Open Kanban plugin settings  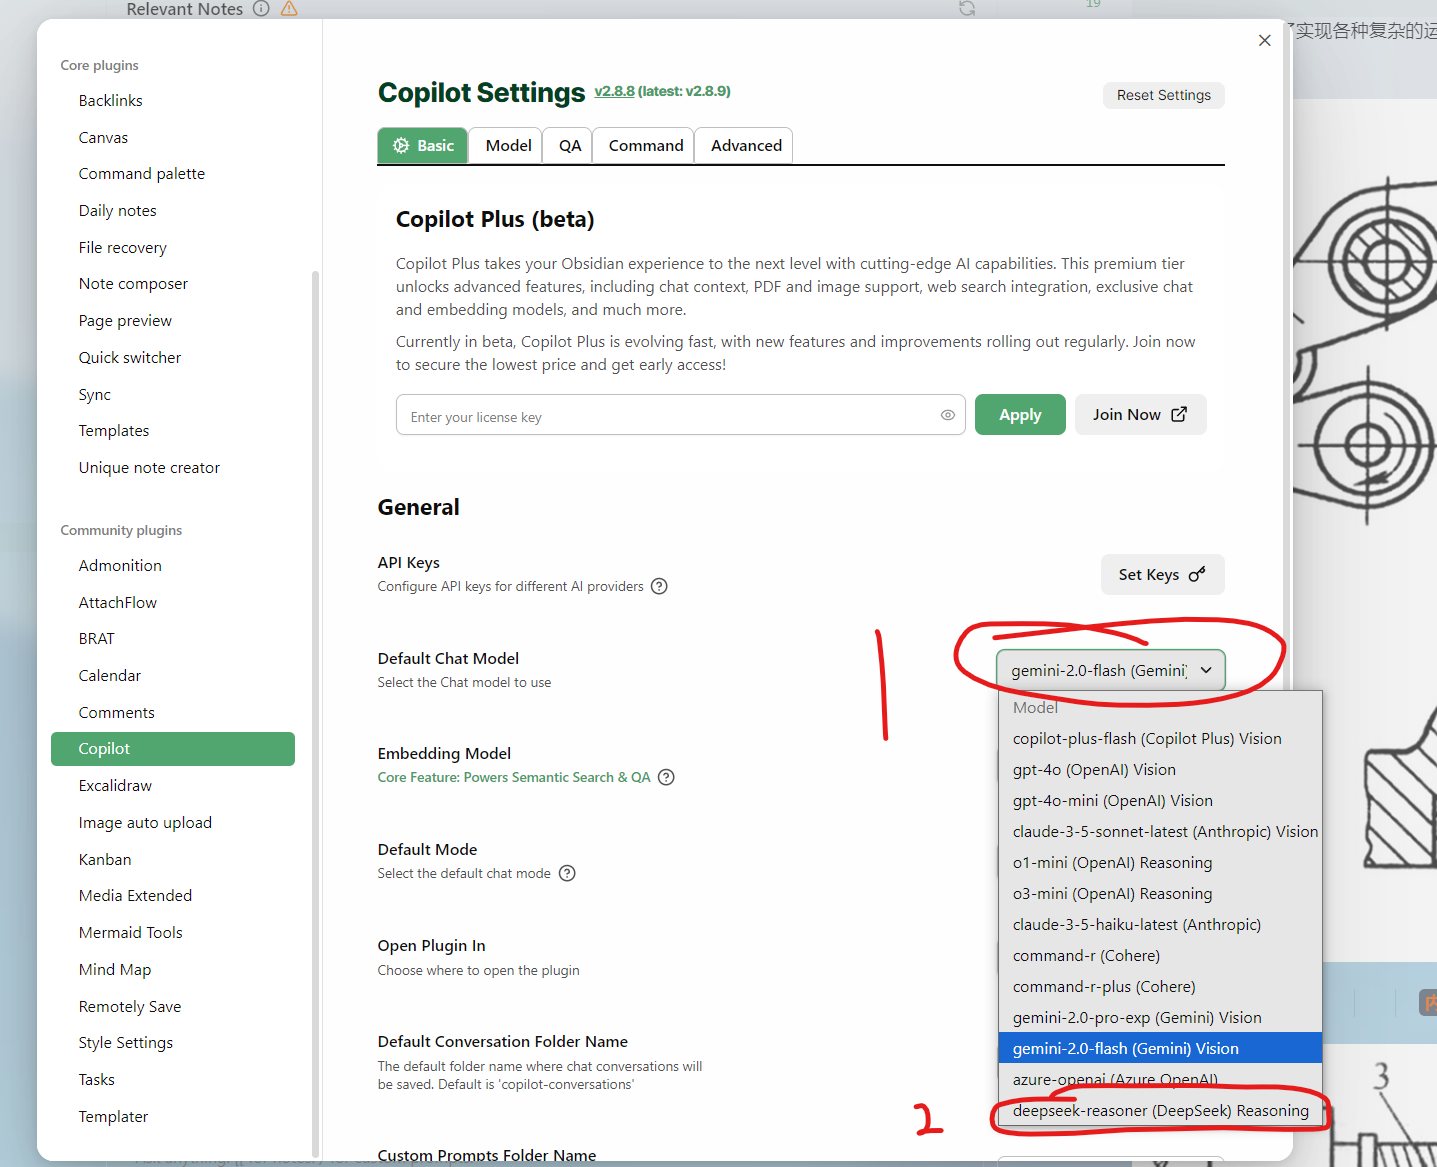pos(173,860)
